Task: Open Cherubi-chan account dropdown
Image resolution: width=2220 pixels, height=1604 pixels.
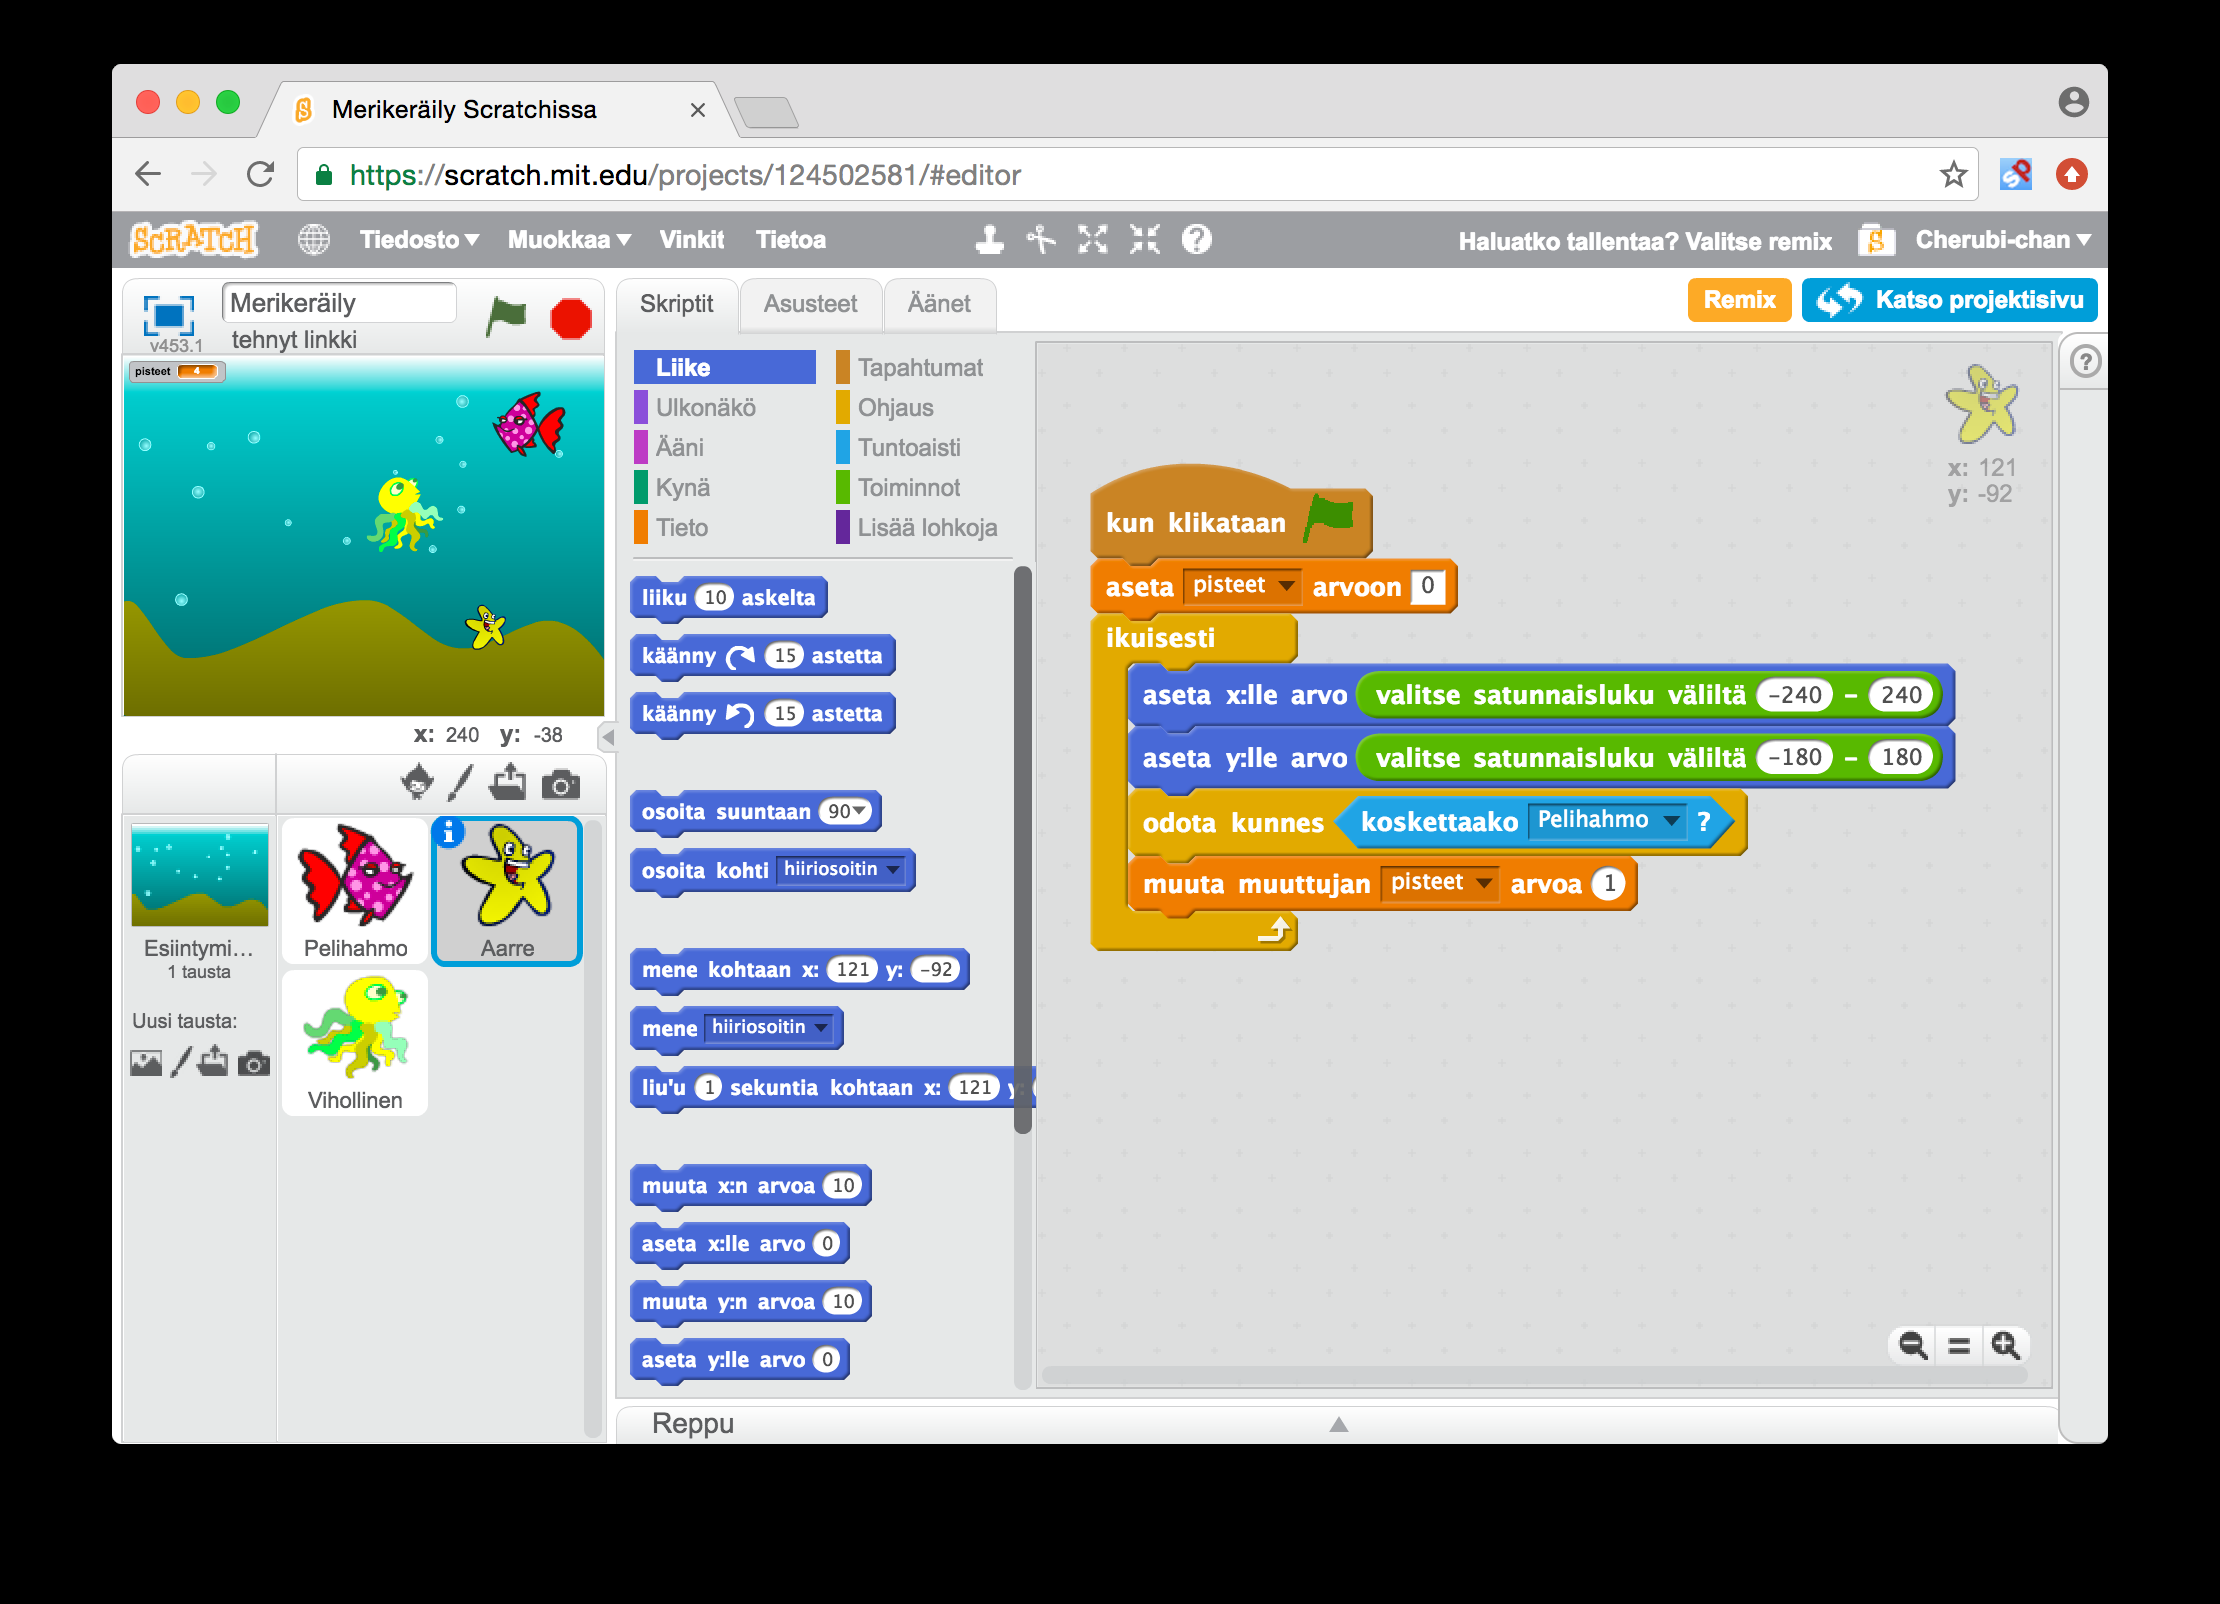Action: [x=2003, y=240]
